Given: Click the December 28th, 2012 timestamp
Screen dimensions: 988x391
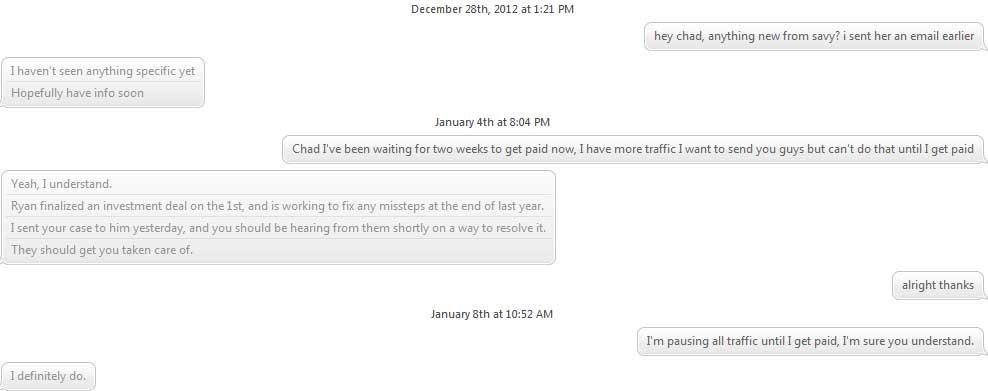Looking at the screenshot, I should [492, 9].
